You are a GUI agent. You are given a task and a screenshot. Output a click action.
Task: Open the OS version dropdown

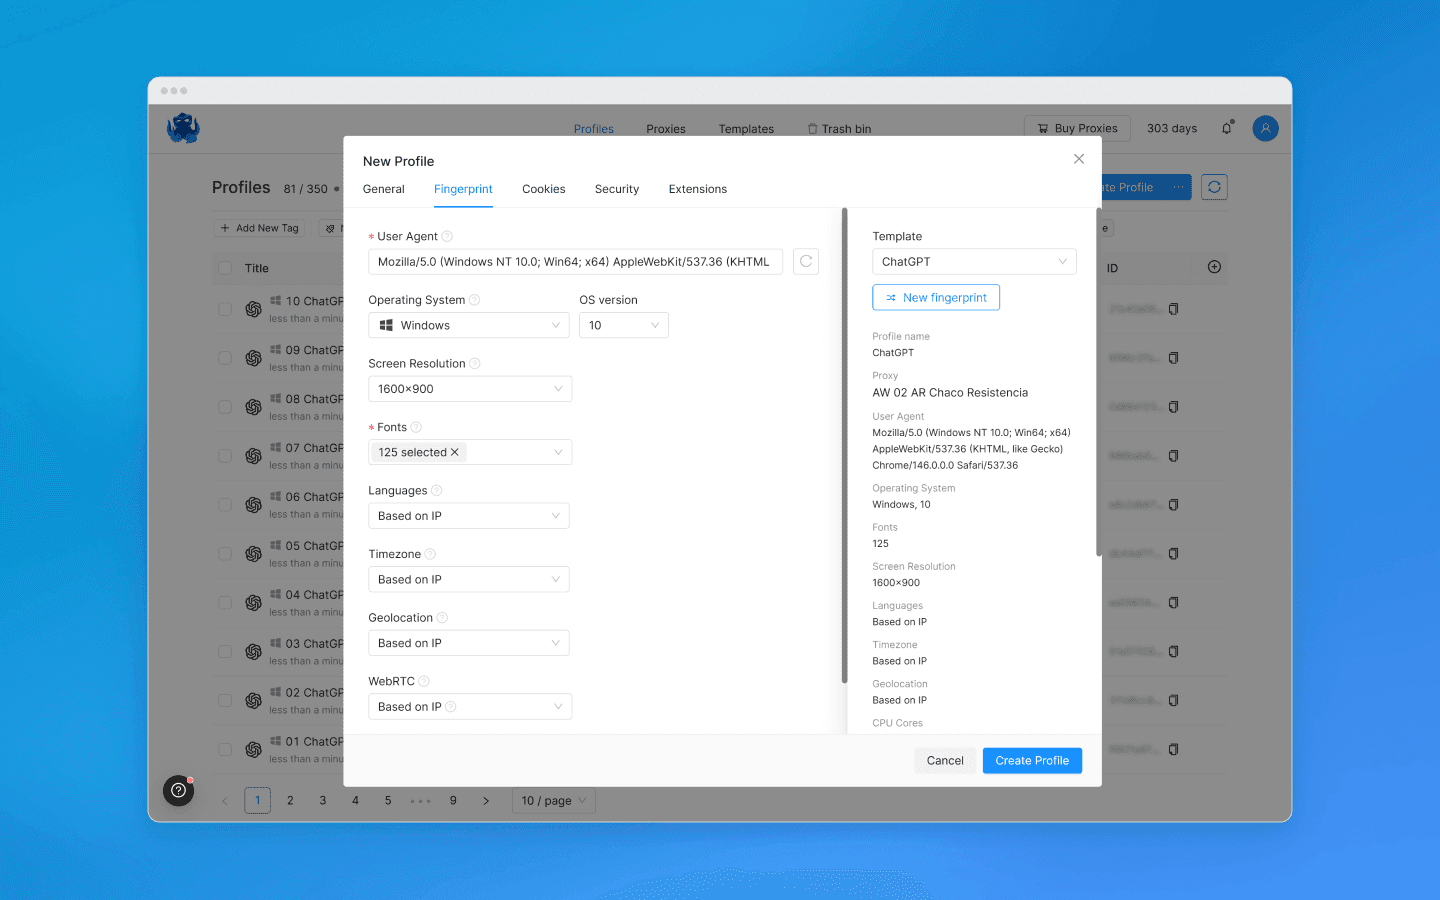point(624,325)
